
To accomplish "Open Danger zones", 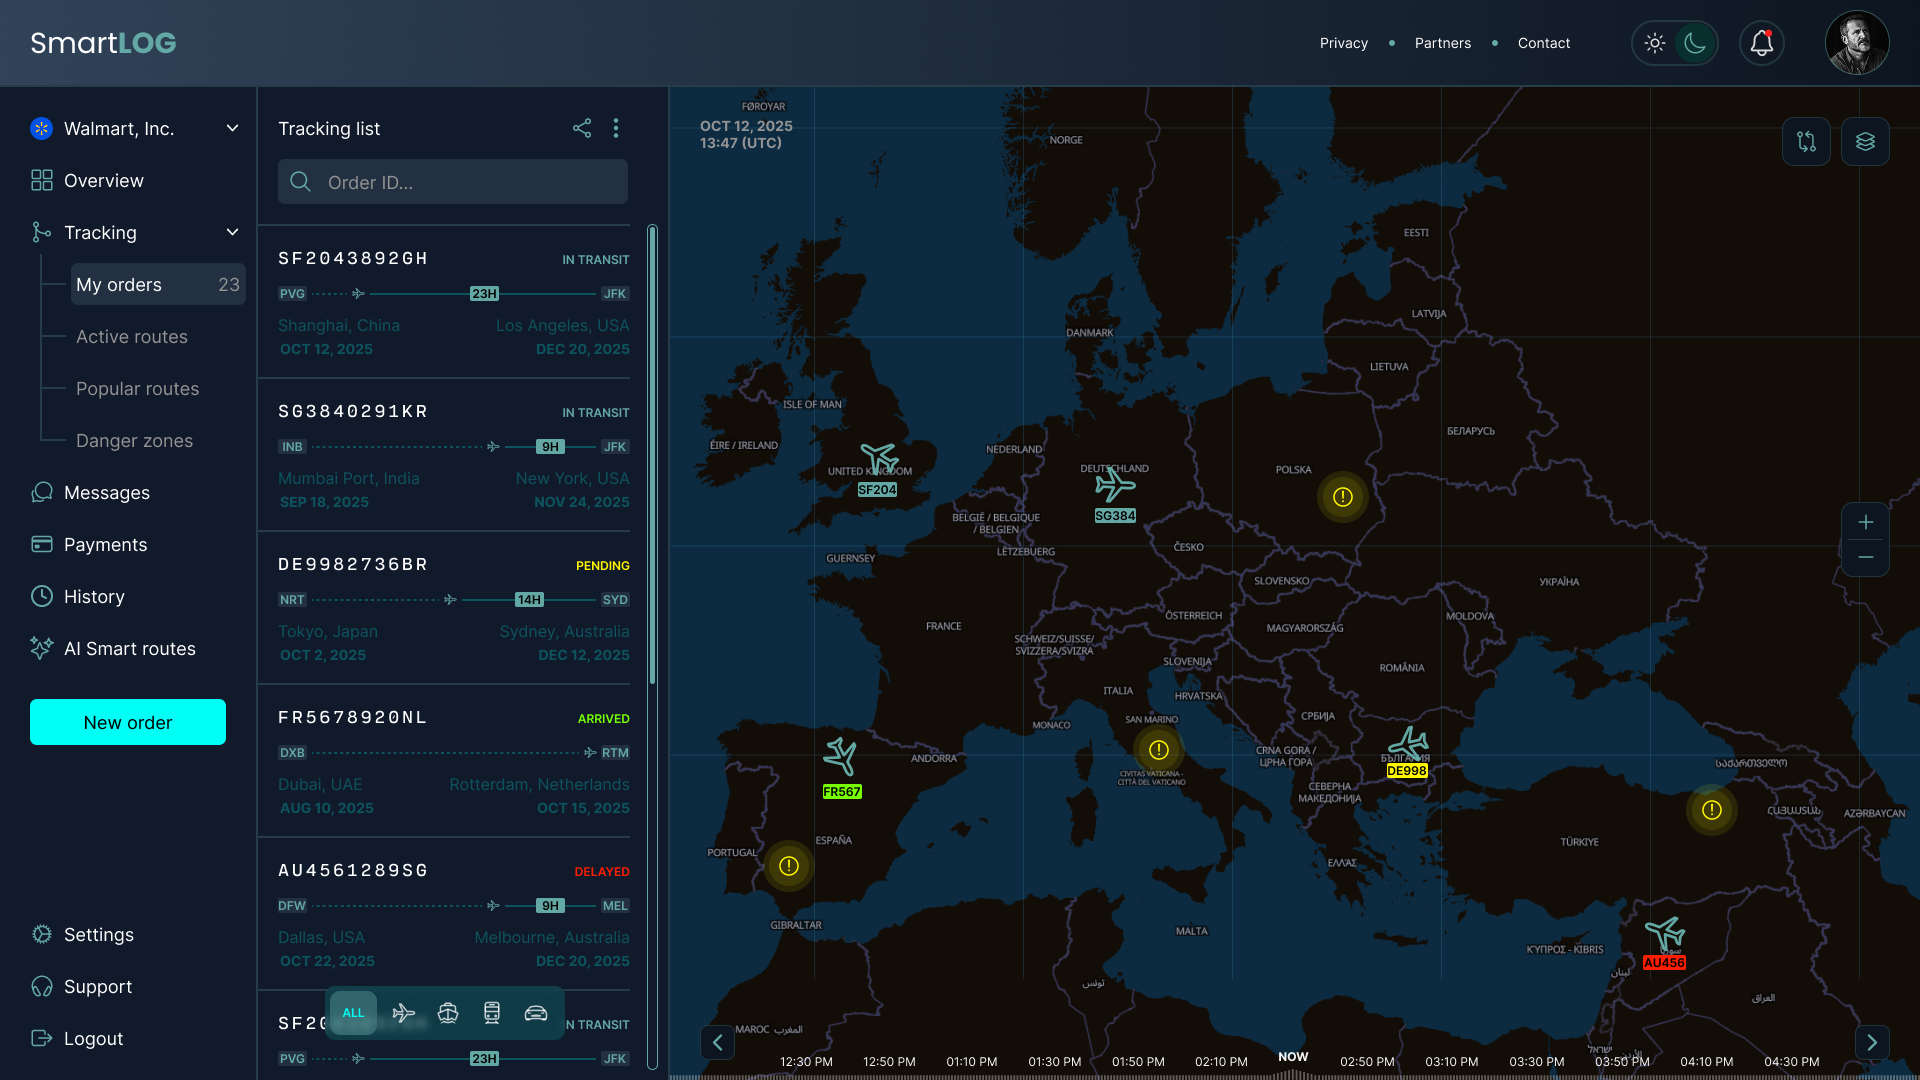I will click(x=134, y=441).
